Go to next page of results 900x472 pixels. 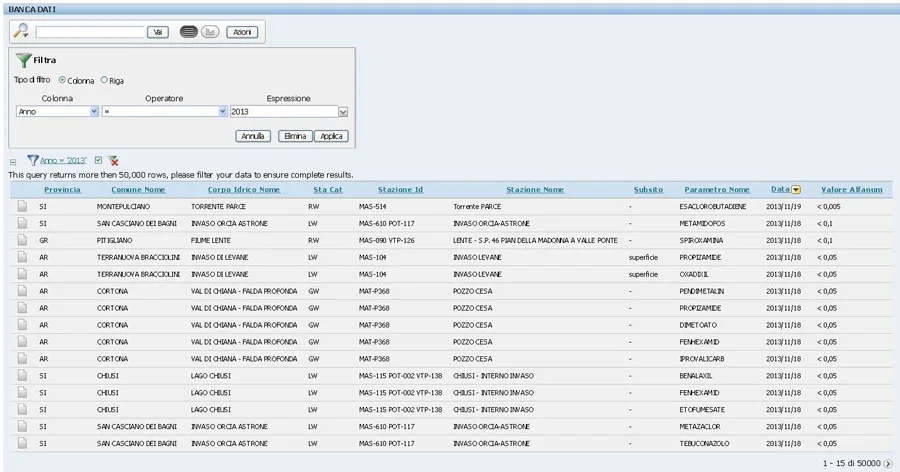tap(888, 464)
